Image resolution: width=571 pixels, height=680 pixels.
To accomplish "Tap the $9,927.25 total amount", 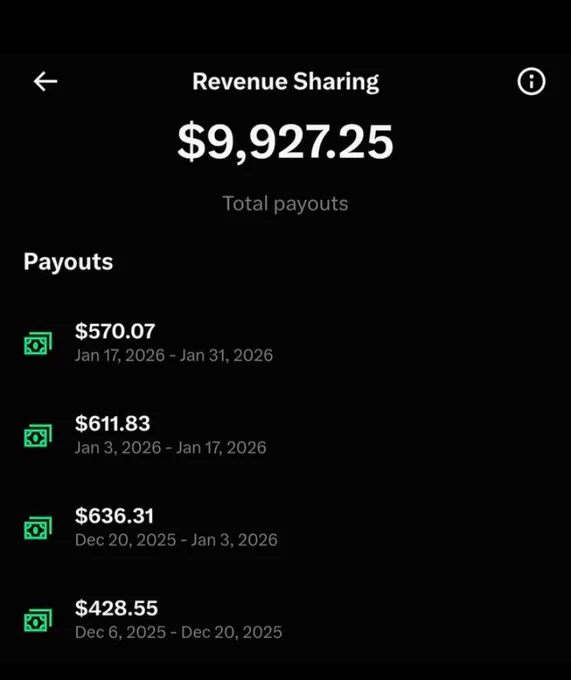I will point(285,142).
